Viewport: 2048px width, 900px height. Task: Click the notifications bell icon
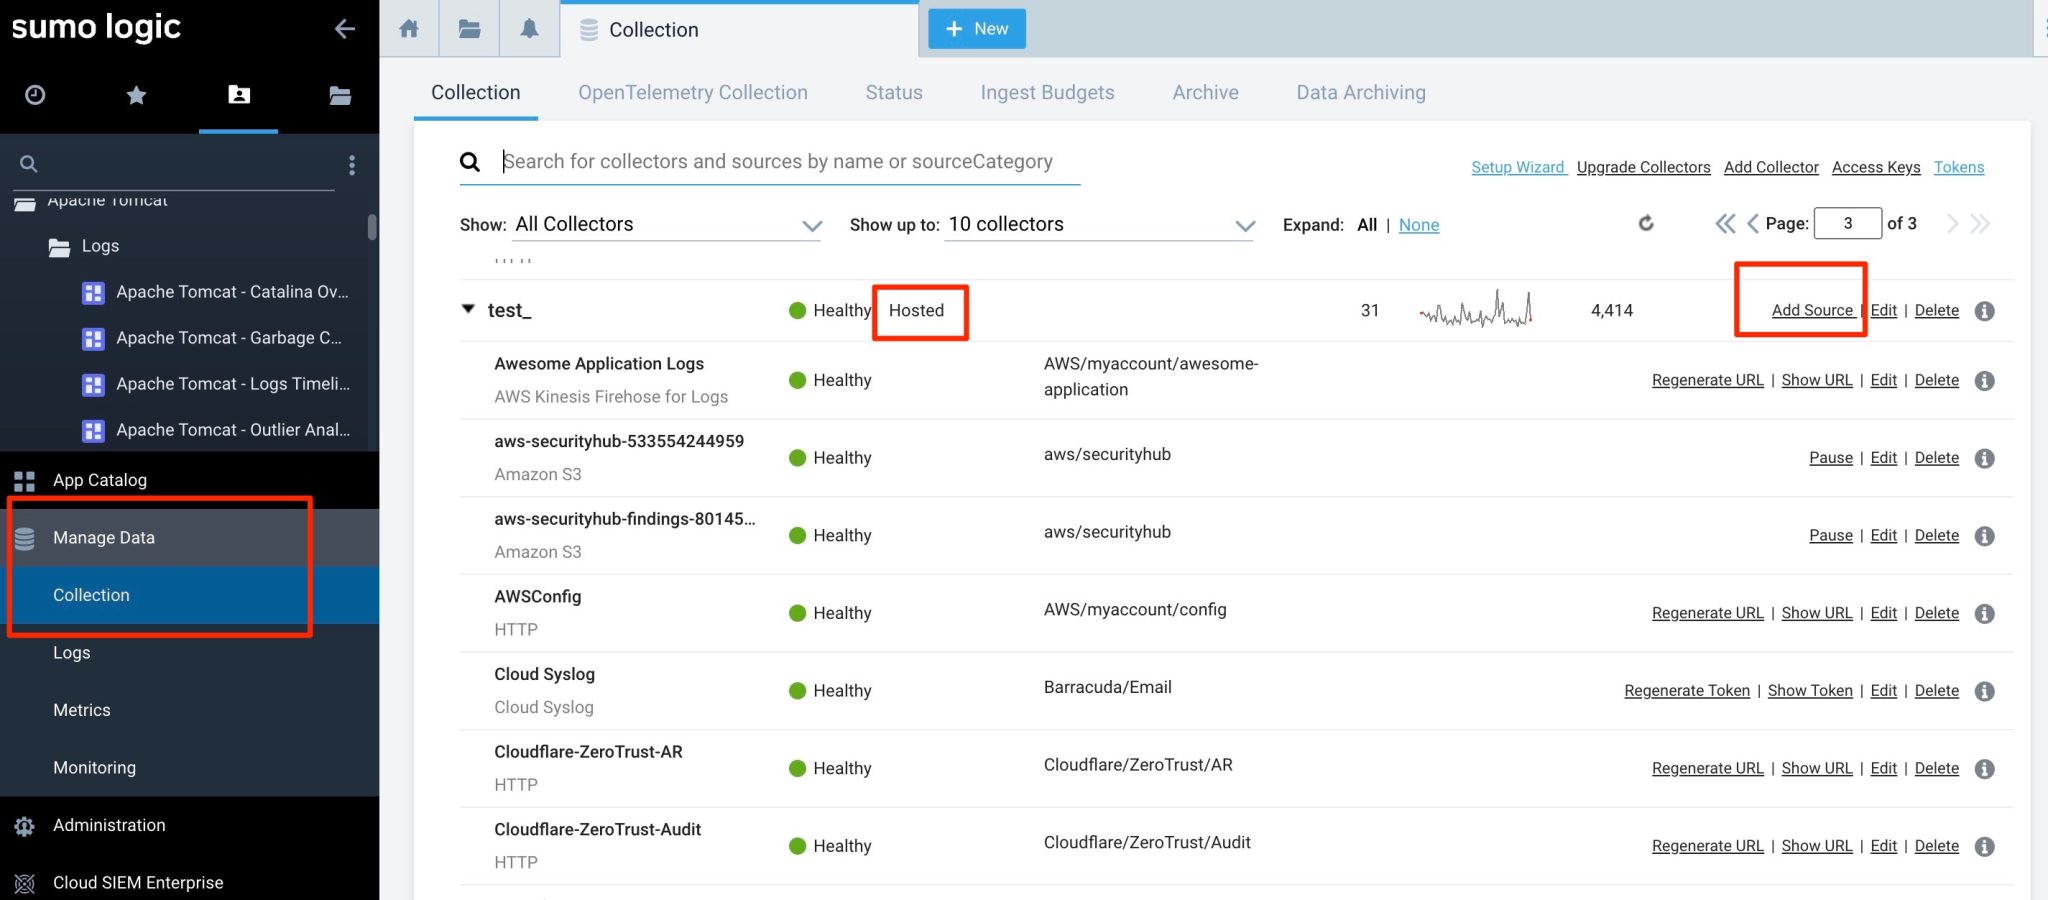[x=529, y=29]
